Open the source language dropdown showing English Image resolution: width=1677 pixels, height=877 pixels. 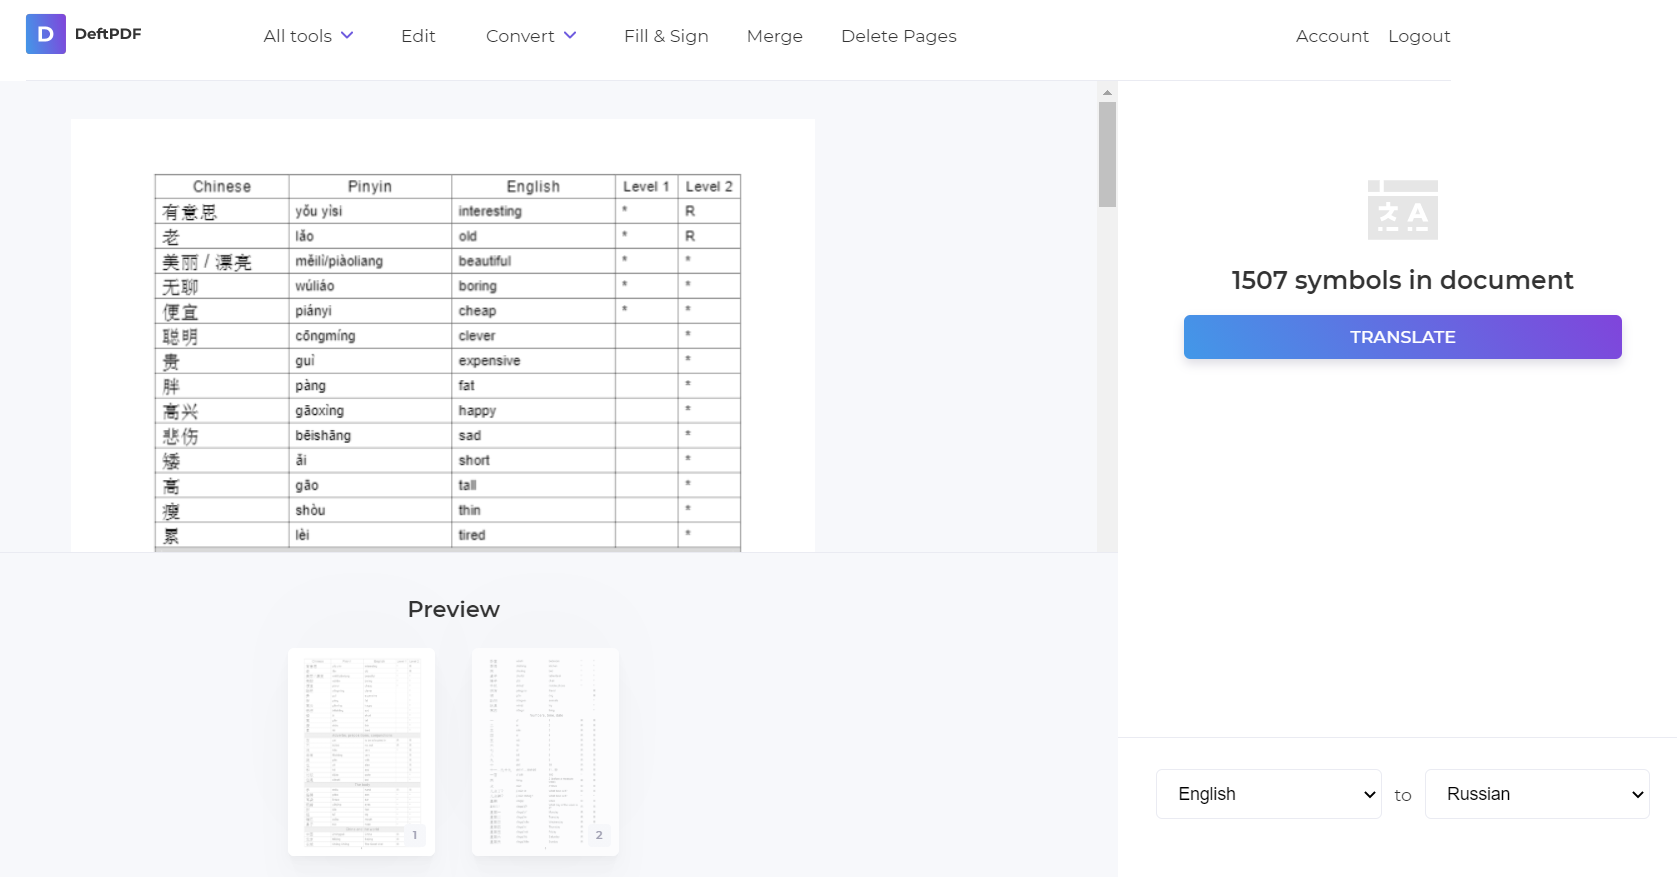click(1268, 794)
